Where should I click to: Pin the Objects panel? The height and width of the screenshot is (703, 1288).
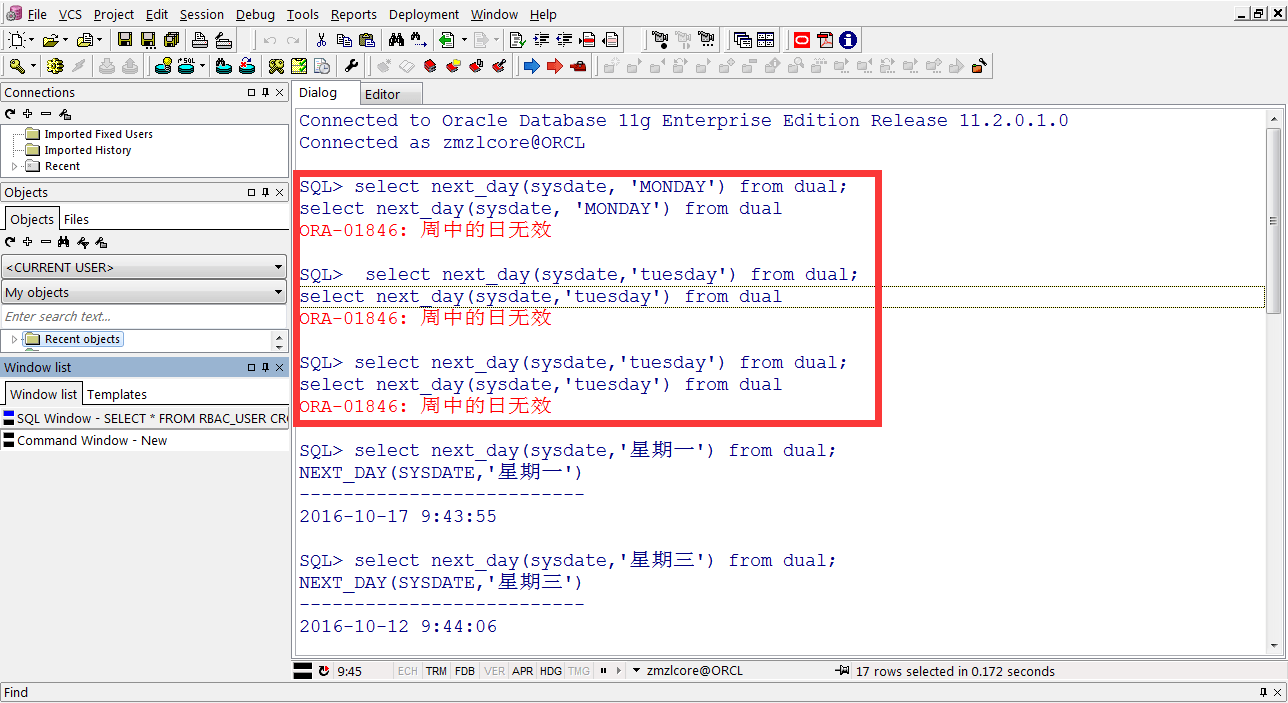265,192
